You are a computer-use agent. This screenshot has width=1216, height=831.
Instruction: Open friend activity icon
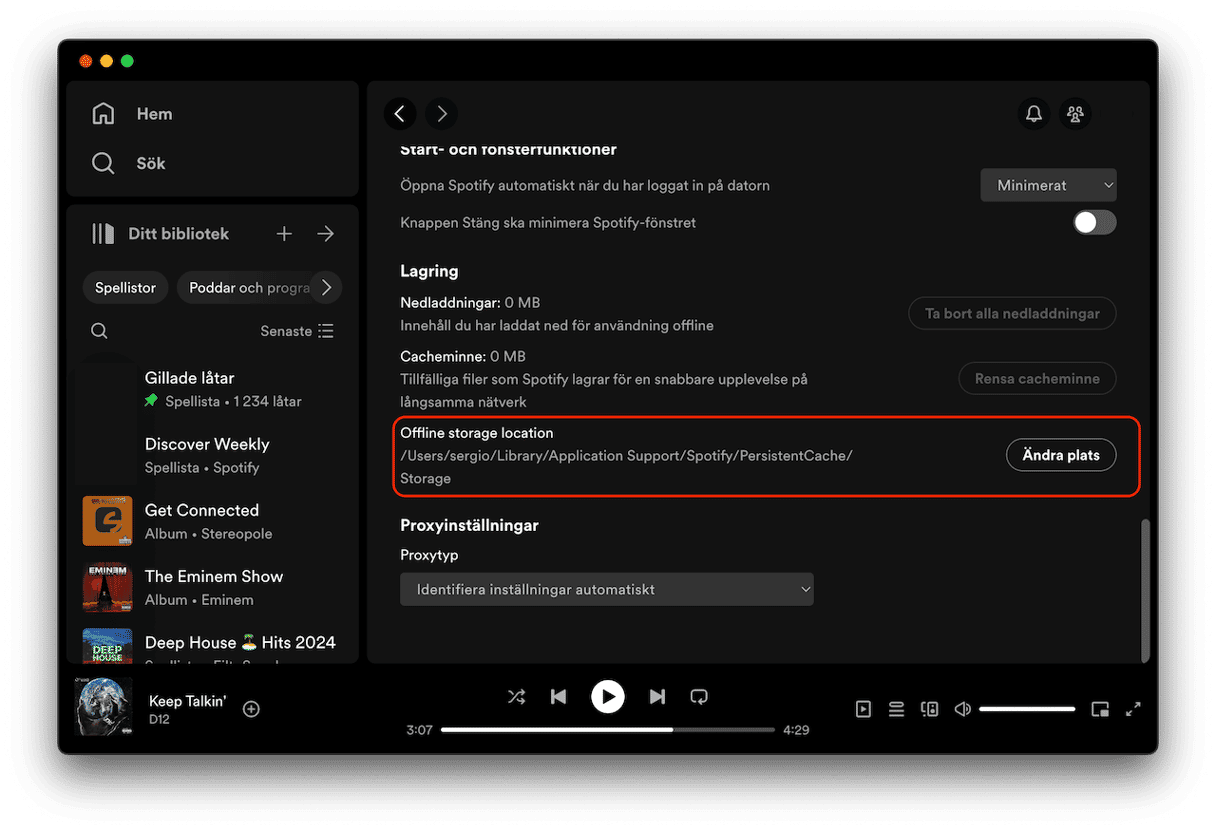coord(1075,114)
